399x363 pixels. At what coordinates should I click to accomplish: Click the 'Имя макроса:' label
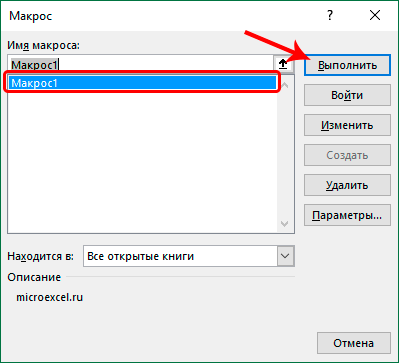coord(44,45)
